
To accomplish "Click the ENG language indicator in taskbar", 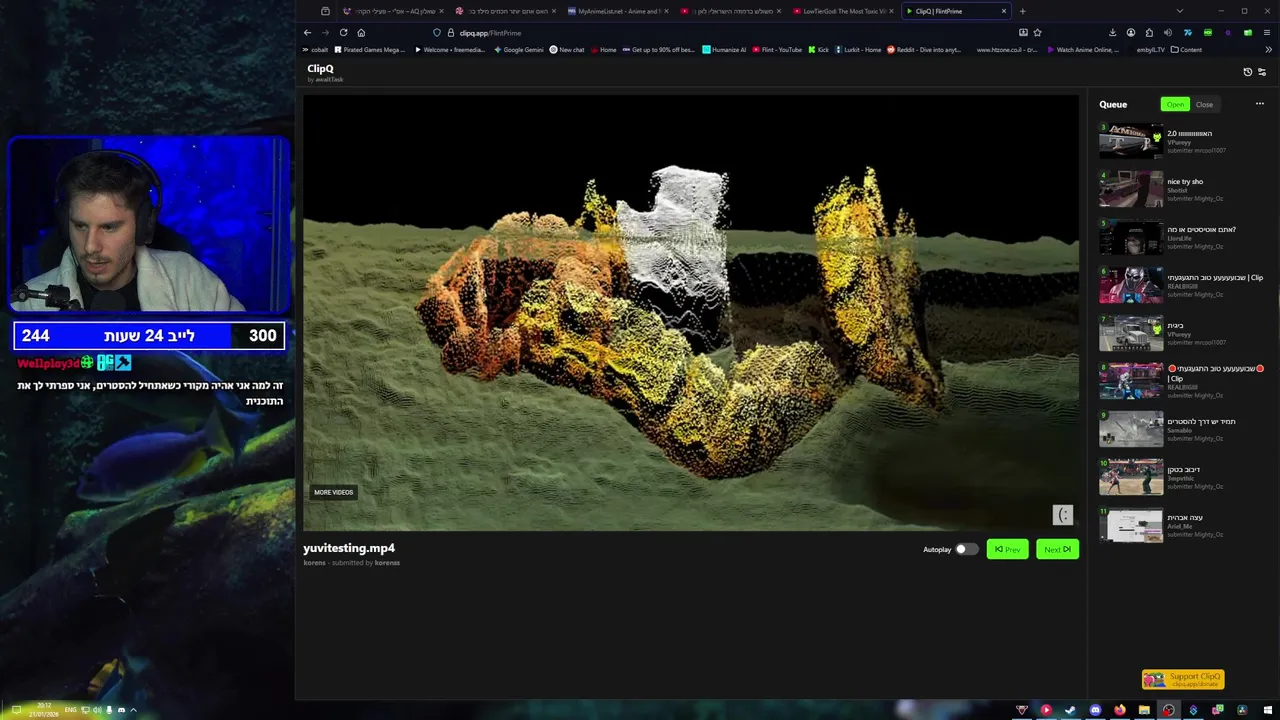I will point(71,710).
